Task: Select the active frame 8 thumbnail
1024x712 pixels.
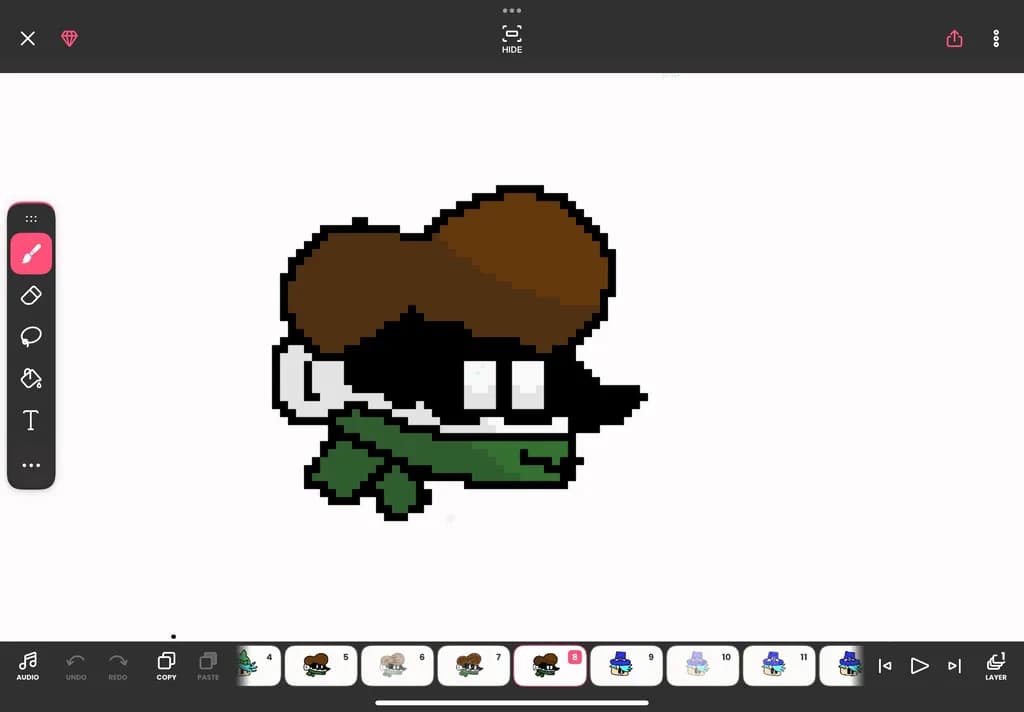Action: click(550, 666)
